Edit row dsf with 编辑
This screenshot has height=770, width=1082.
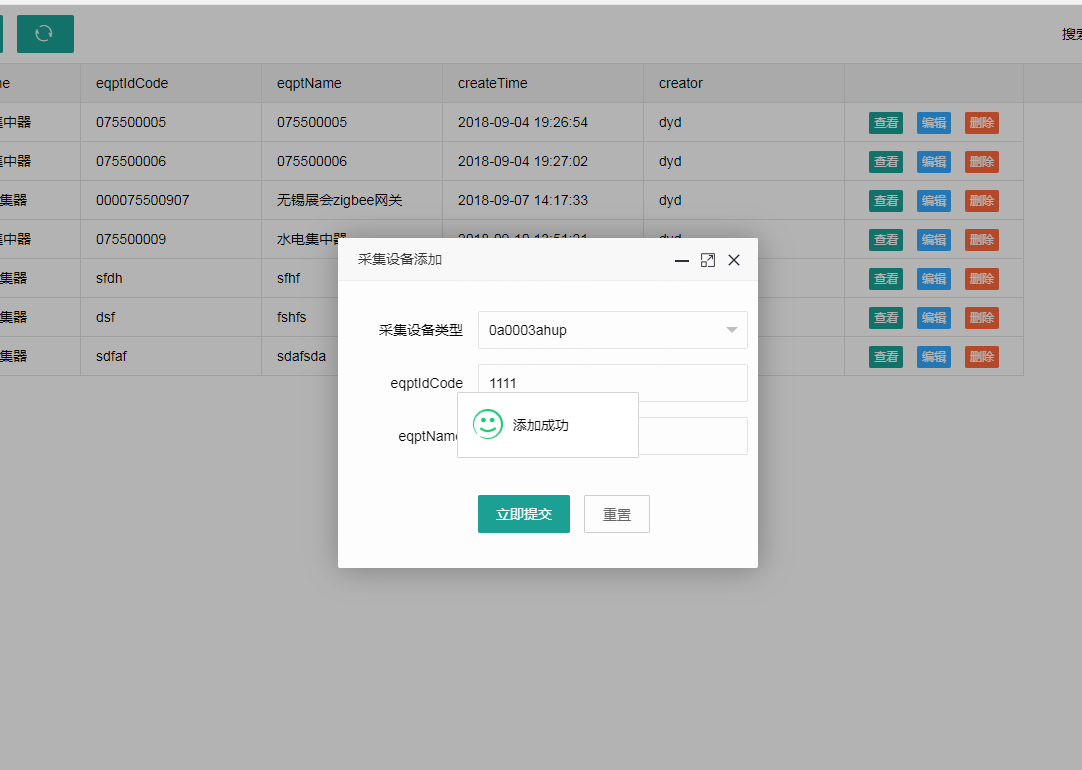point(934,317)
